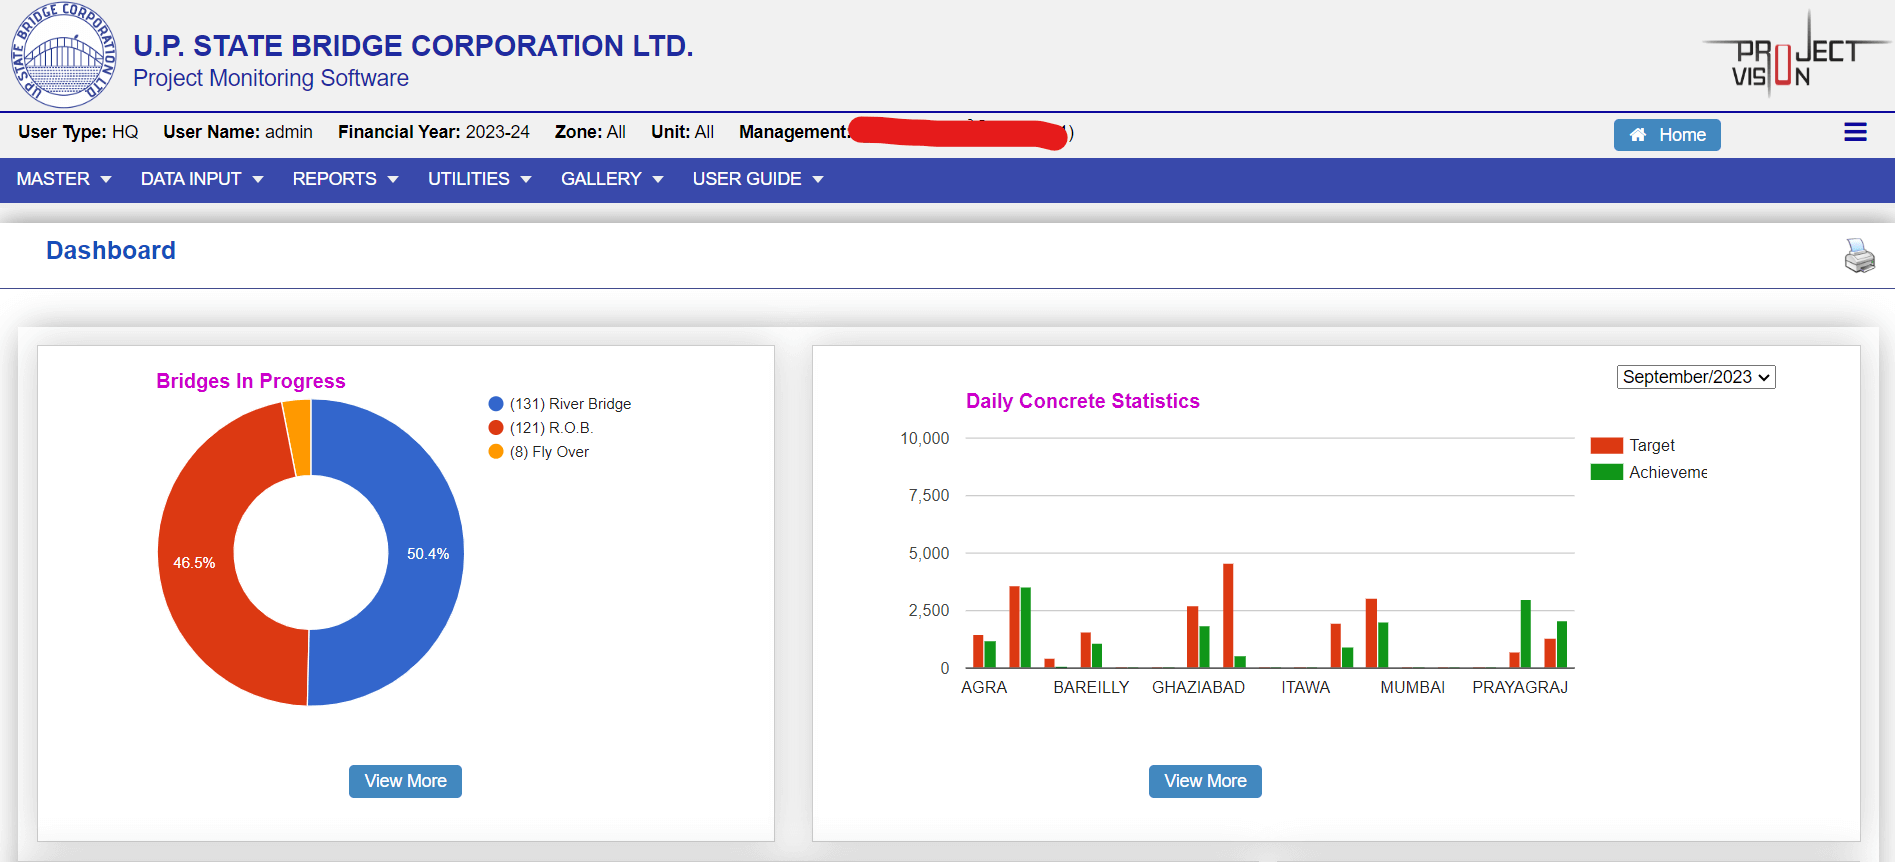Screen dimensions: 1895x862
Task: Click the (131) River Bridge legend text
Action: click(570, 404)
